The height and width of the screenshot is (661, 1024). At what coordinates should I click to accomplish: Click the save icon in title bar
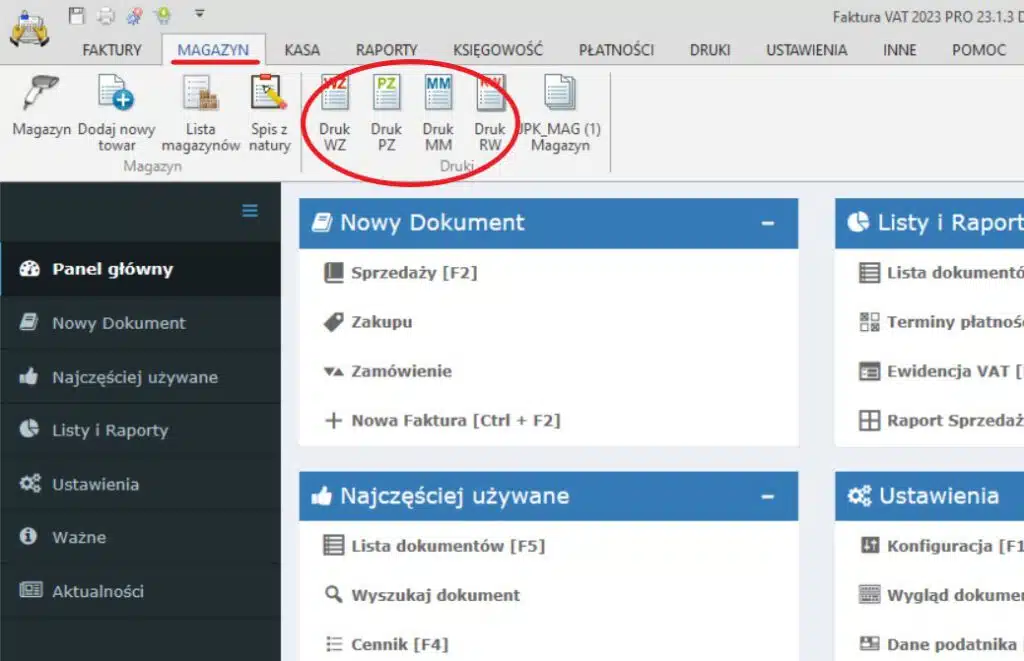pos(77,15)
